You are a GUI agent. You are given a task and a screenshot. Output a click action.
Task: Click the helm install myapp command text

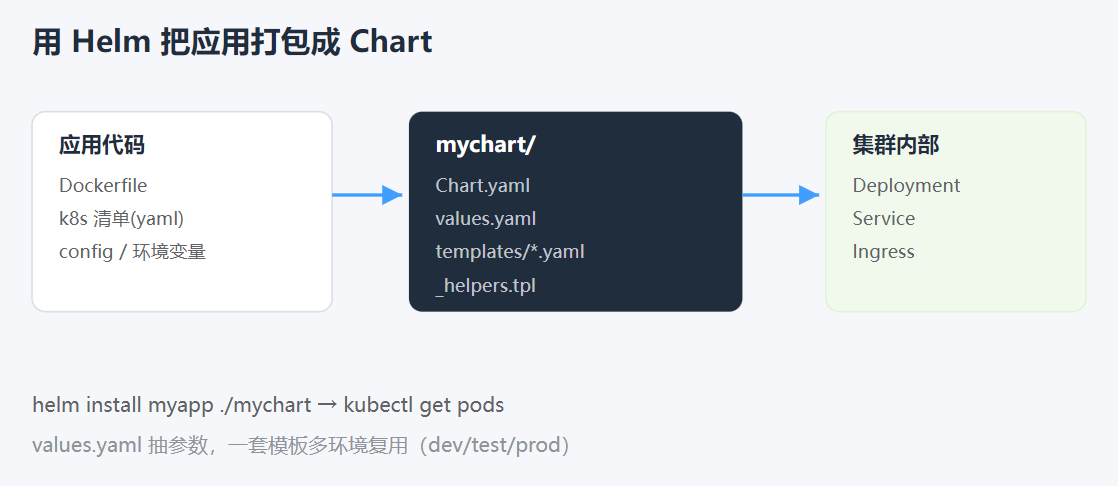pos(172,405)
